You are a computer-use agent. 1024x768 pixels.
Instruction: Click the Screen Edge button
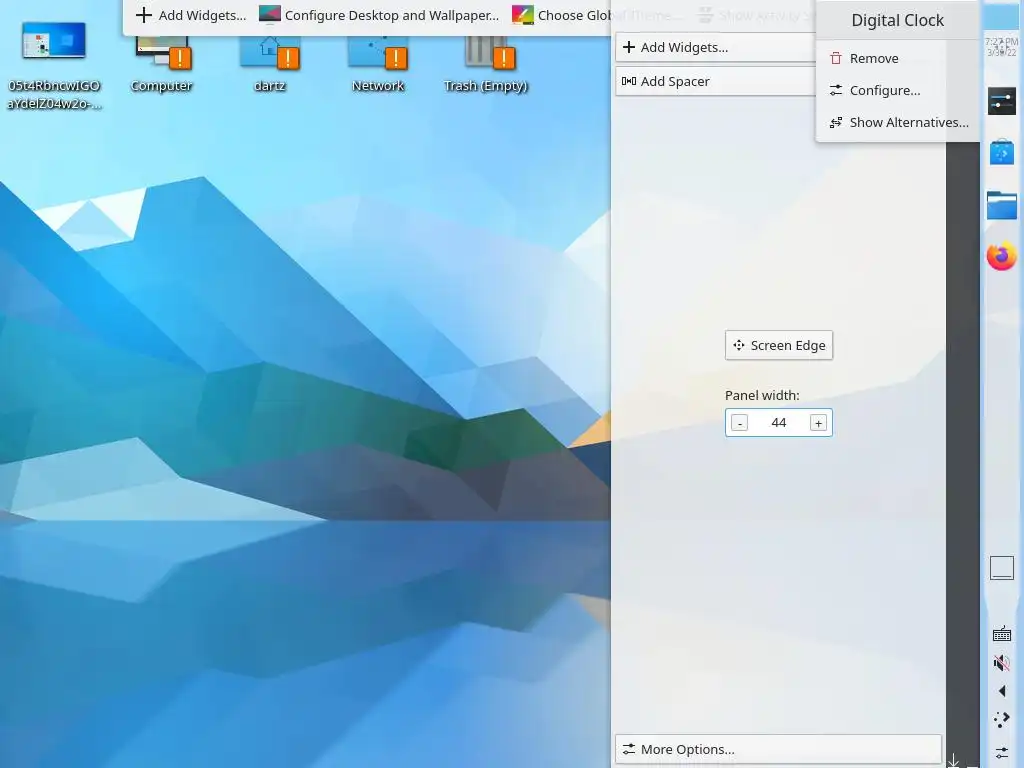[x=778, y=345]
